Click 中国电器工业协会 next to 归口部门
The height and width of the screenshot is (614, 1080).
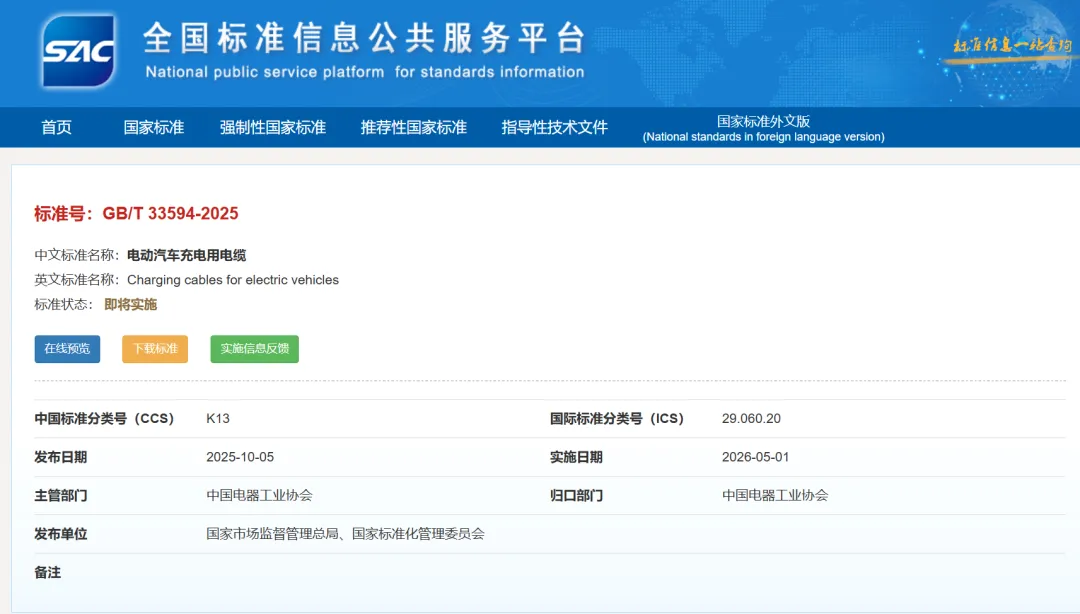(775, 495)
